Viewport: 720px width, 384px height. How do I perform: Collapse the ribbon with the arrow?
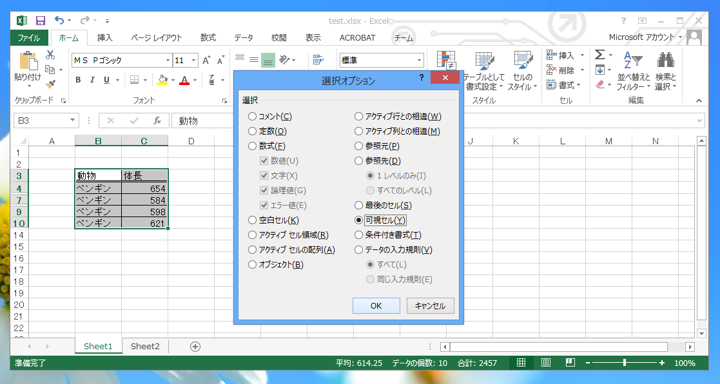pos(699,101)
